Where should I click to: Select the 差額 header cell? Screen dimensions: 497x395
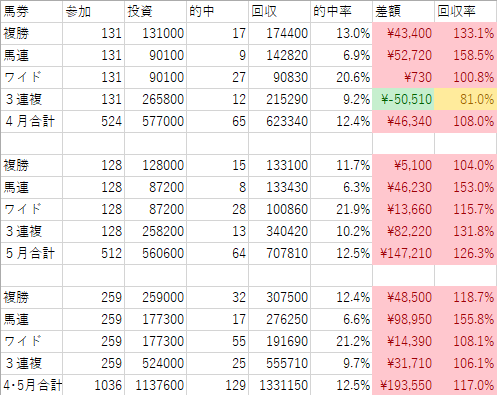tap(403, 12)
